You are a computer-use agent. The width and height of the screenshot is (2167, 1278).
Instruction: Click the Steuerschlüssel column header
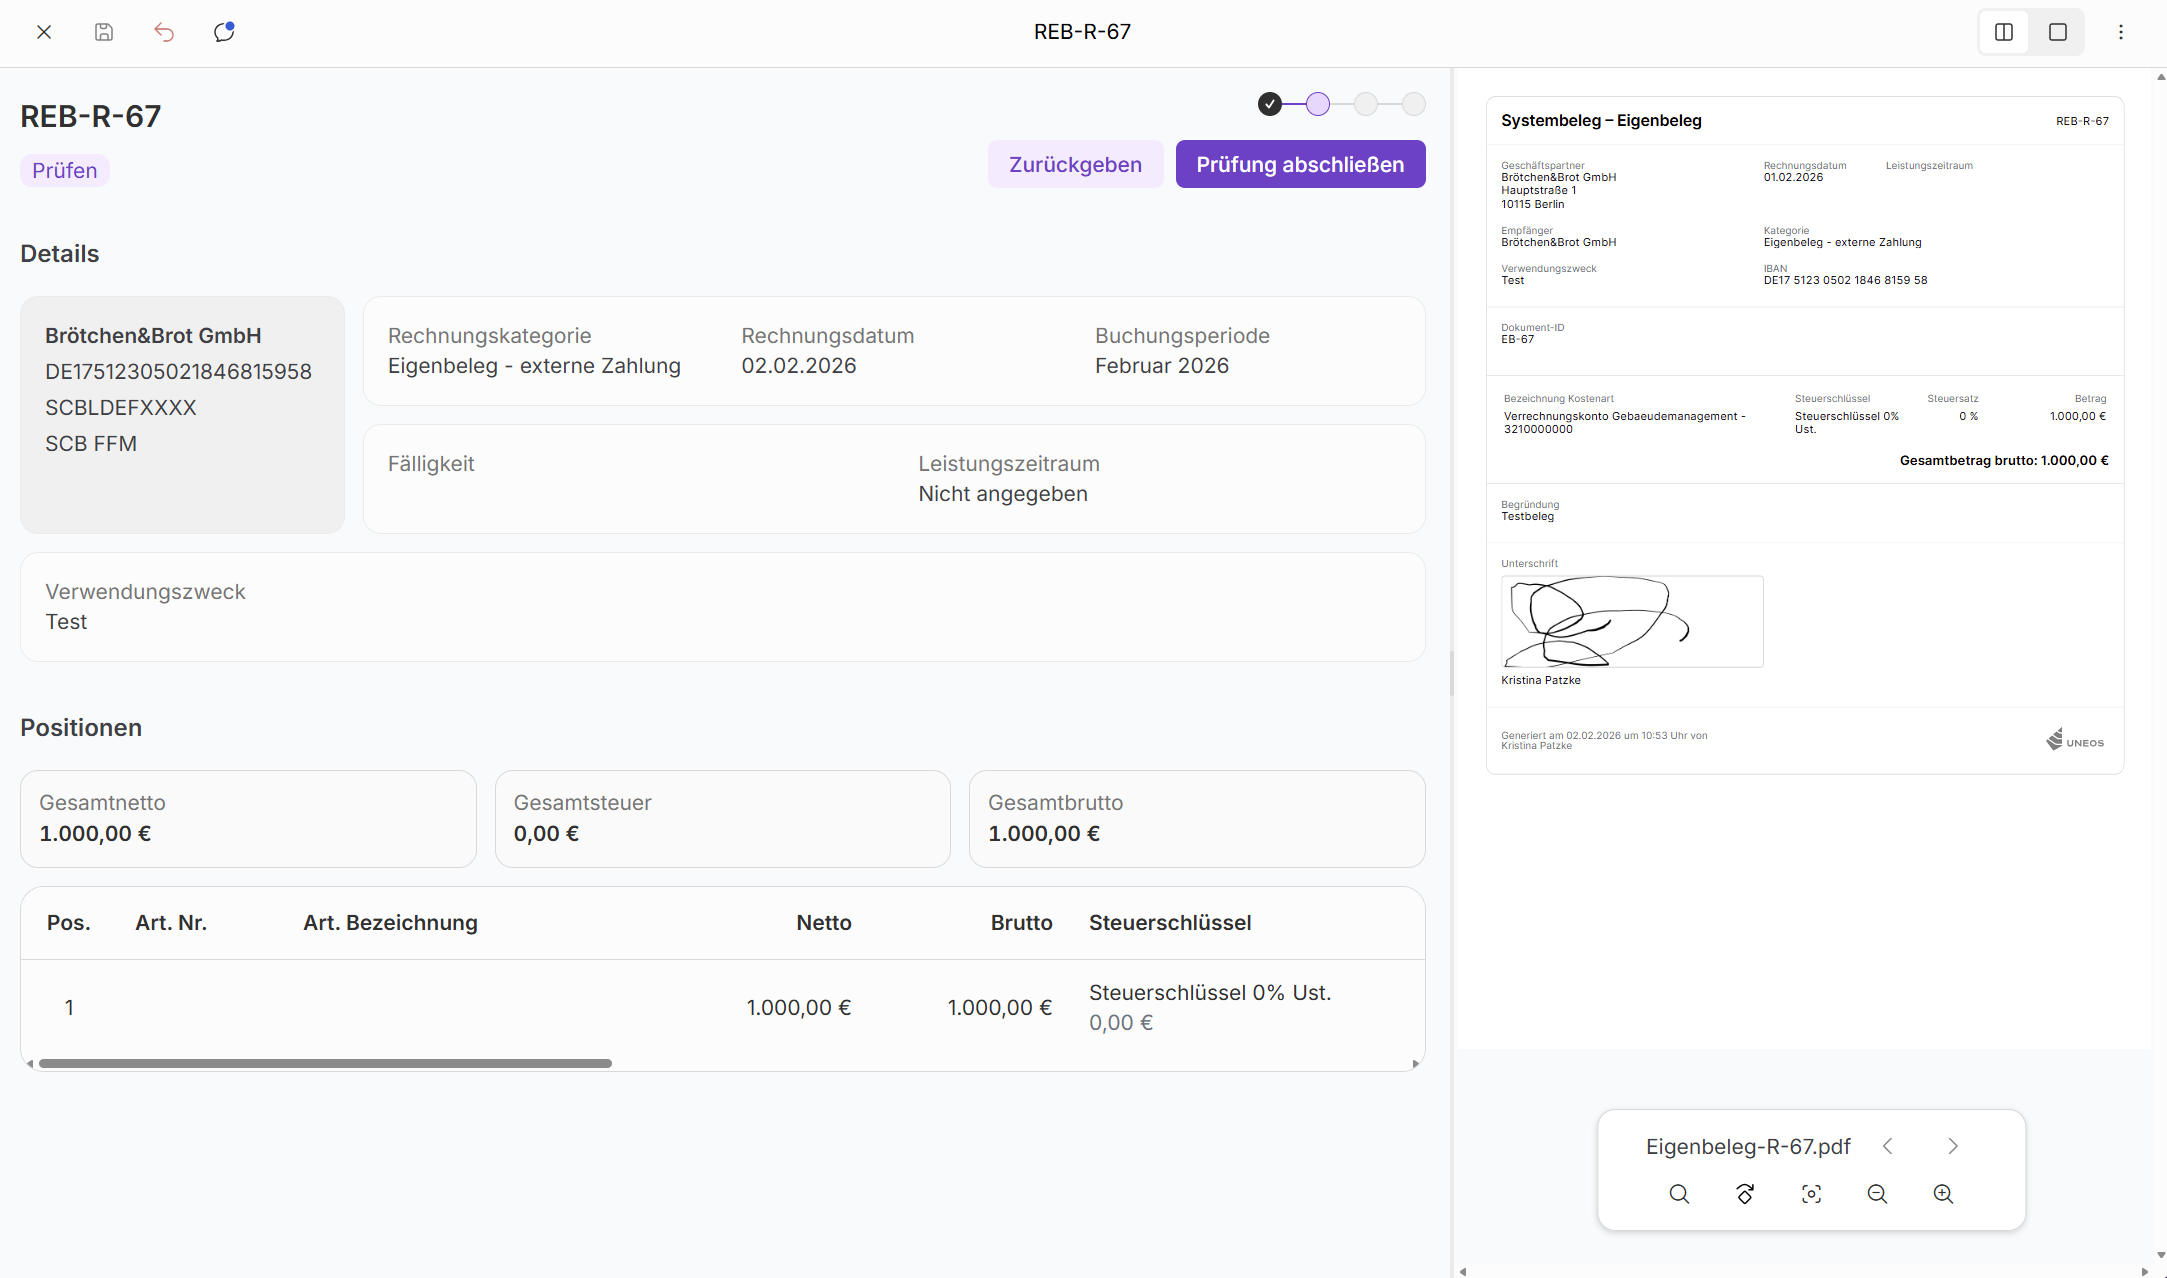(x=1170, y=922)
